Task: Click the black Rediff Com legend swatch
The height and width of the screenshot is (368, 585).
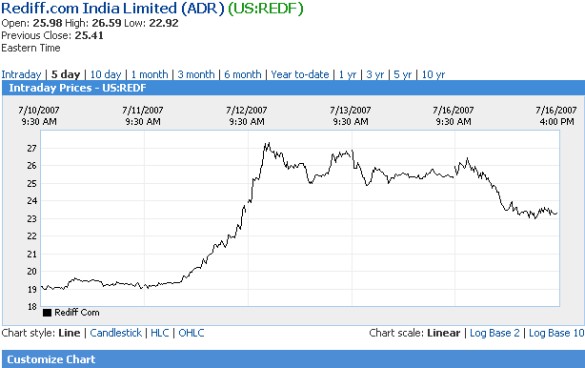Action: coord(47,312)
